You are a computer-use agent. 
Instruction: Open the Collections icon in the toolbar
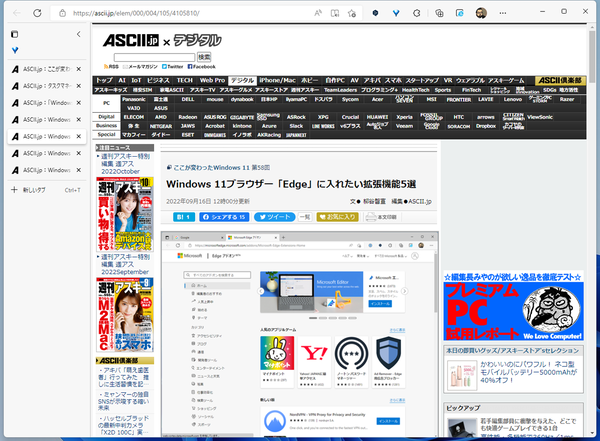click(439, 13)
